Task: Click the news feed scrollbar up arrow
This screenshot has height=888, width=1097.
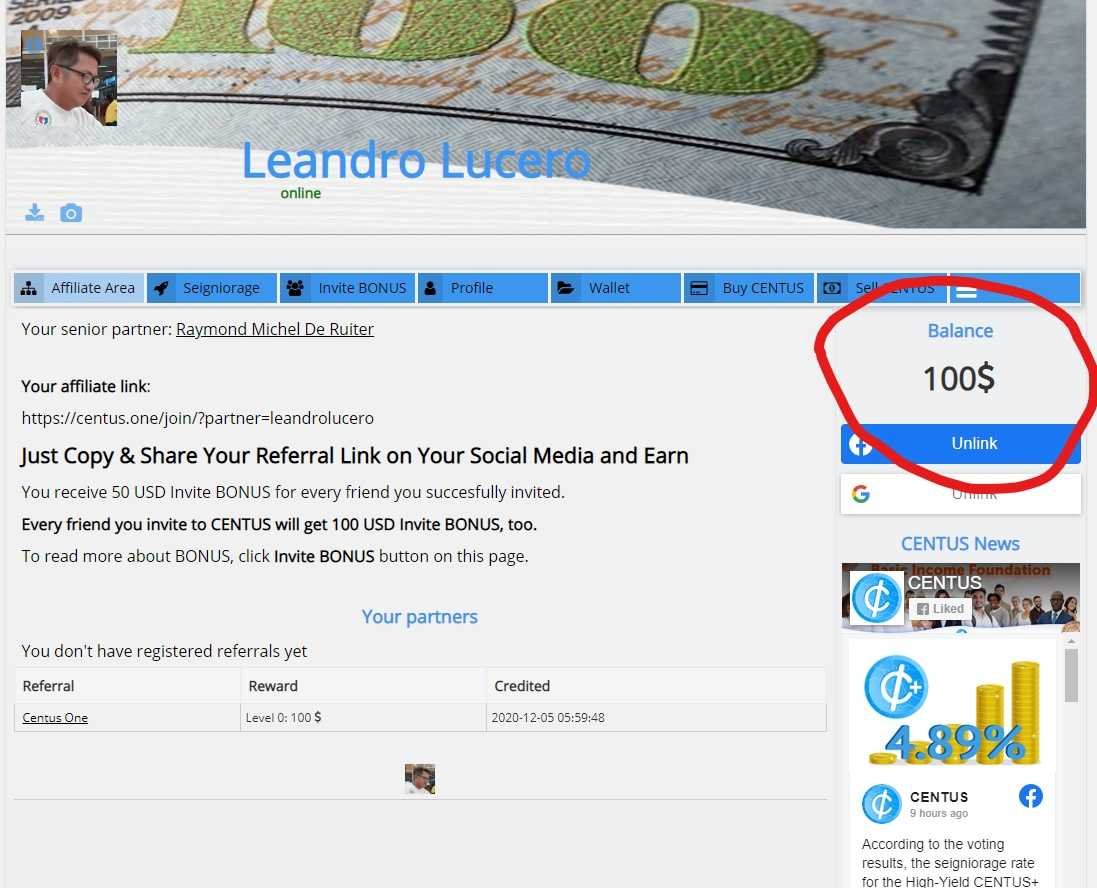Action: coord(1071,641)
